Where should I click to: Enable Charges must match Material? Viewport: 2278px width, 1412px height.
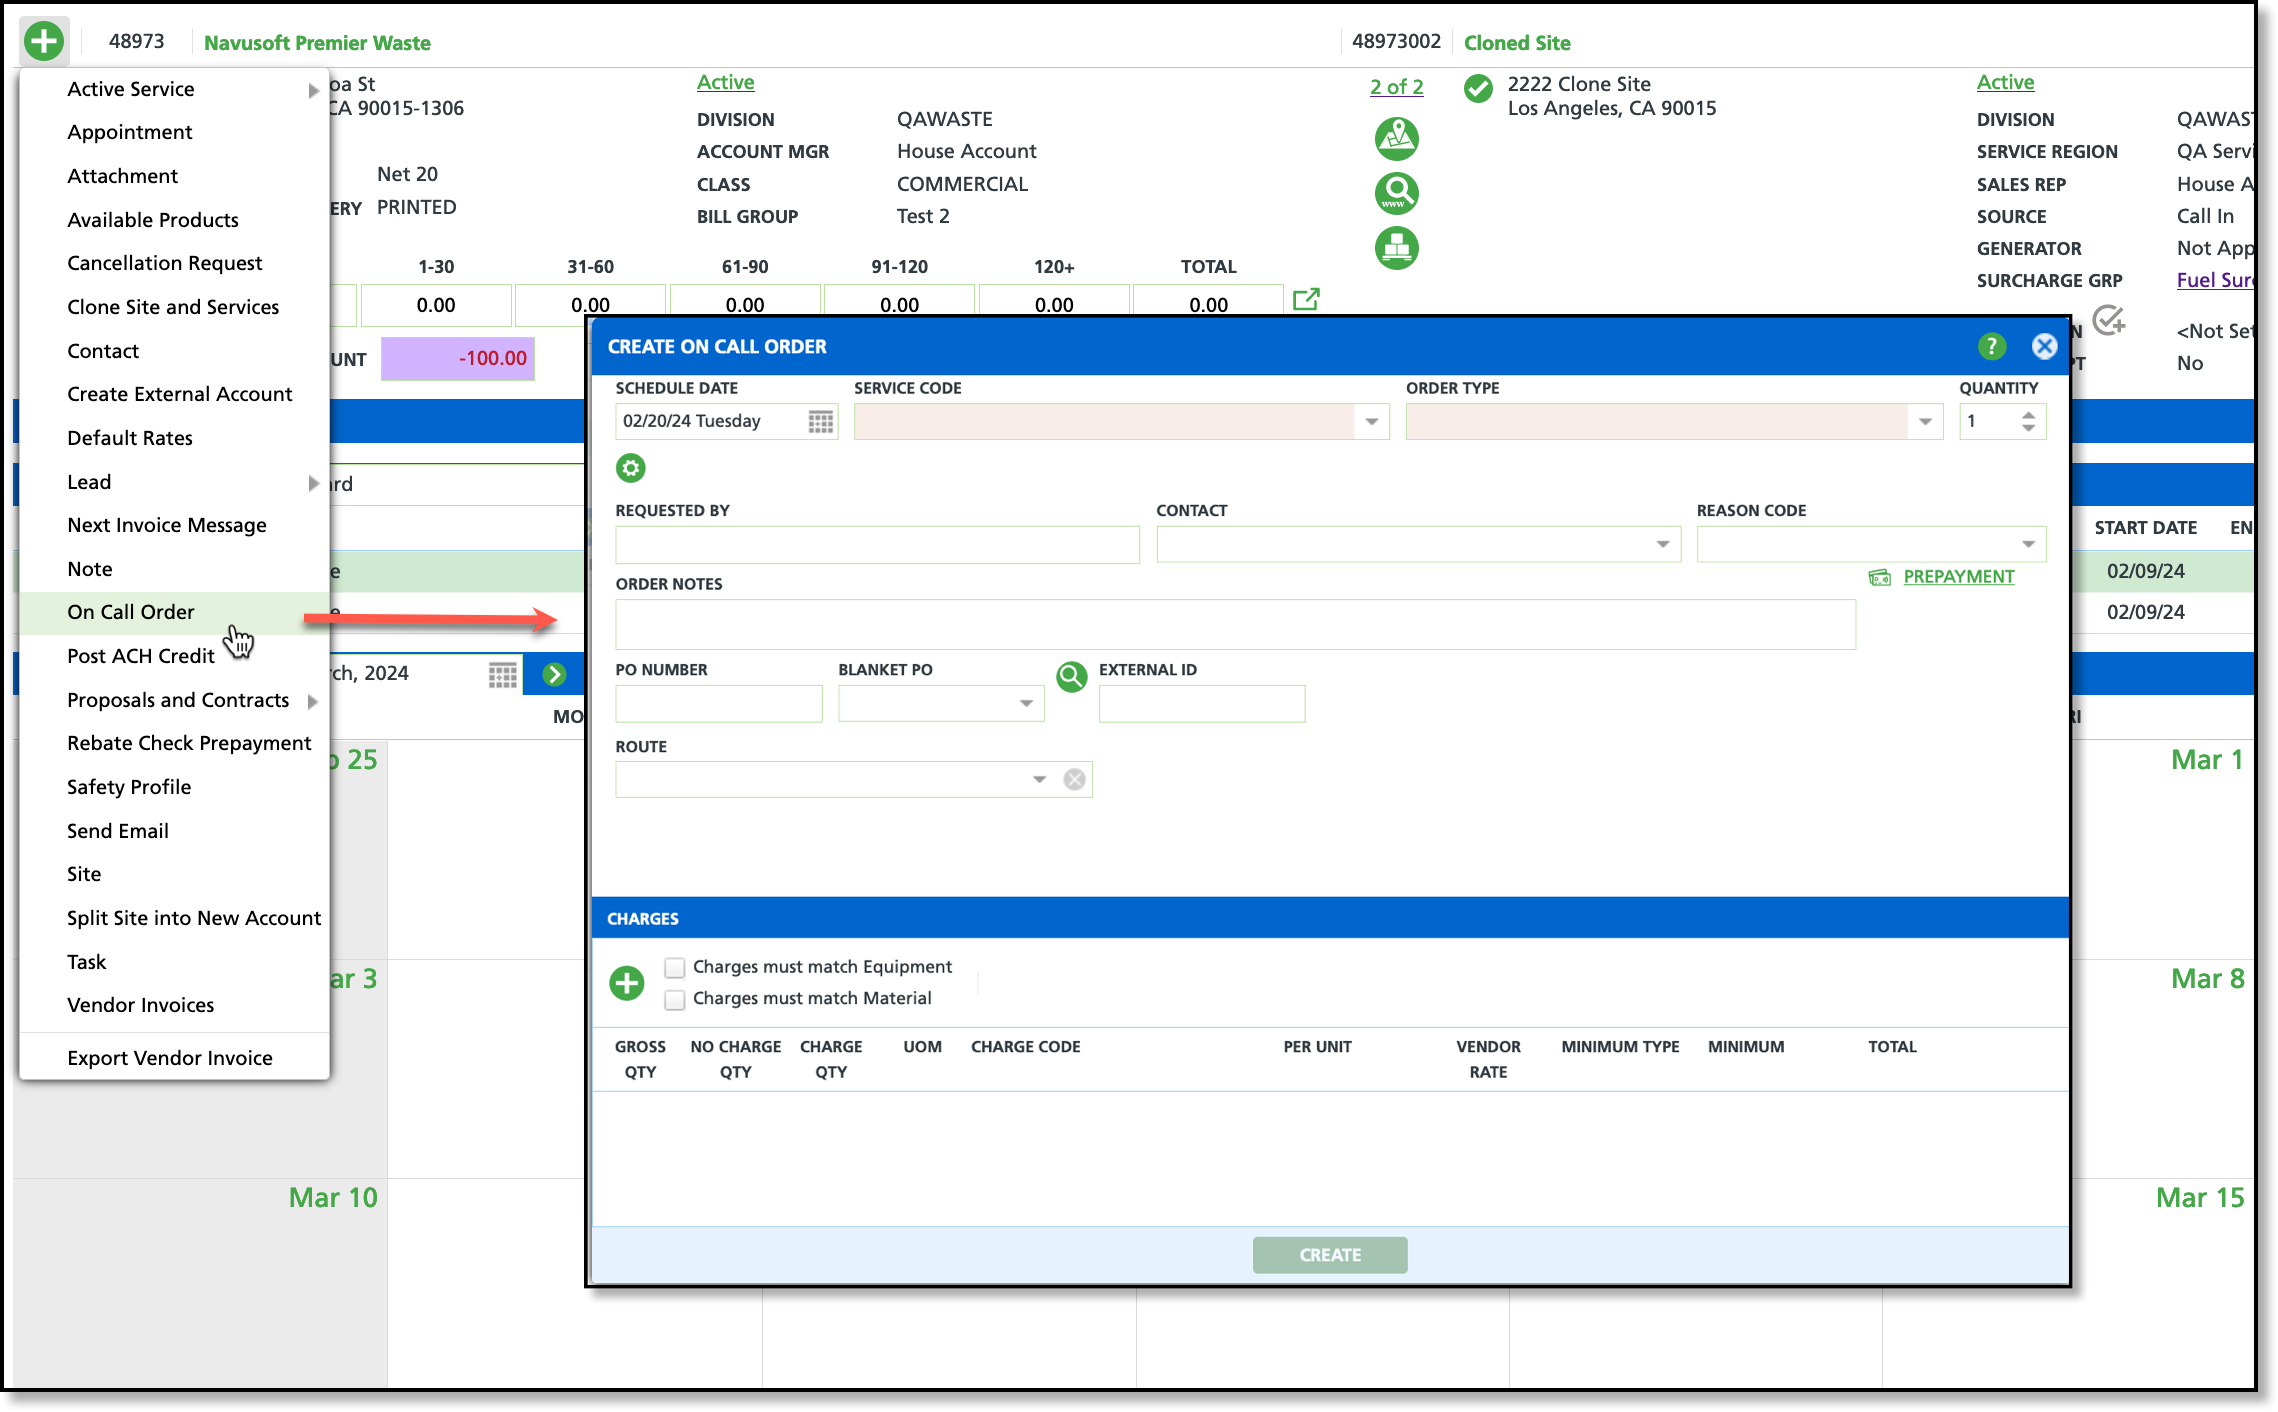point(675,999)
